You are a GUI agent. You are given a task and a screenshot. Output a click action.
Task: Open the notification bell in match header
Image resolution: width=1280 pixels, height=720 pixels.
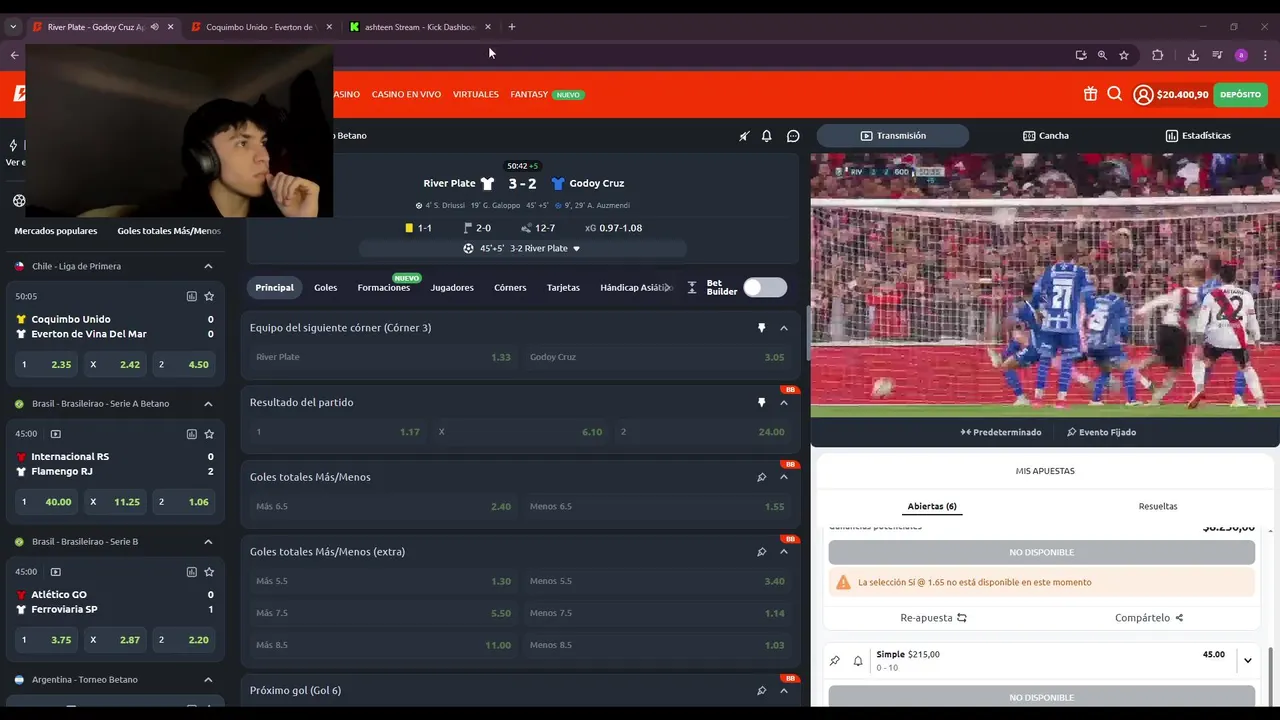point(767,136)
